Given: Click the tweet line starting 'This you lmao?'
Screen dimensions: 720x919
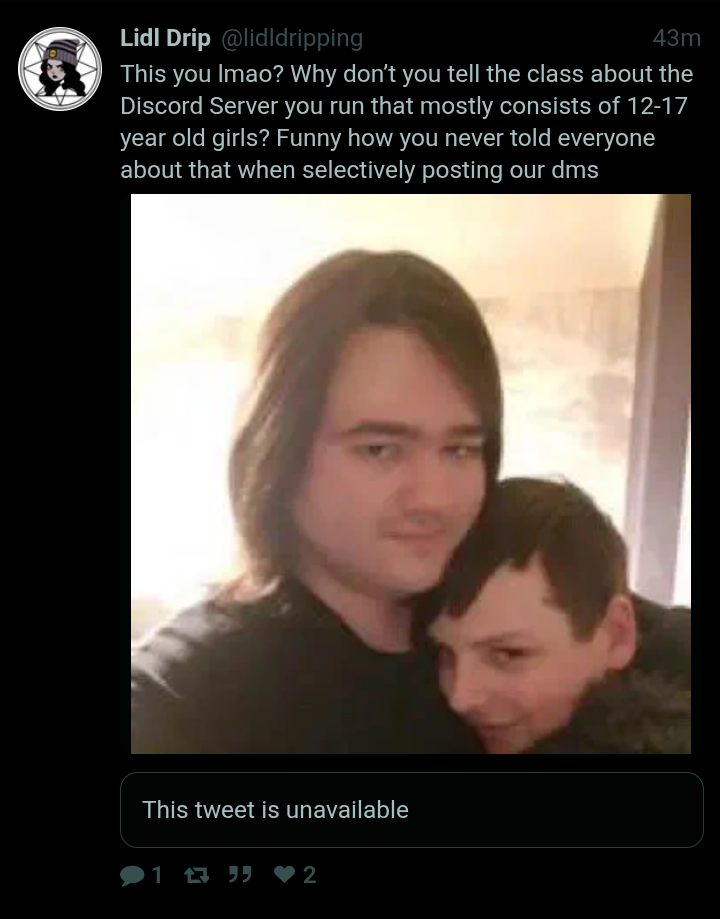Looking at the screenshot, I should (406, 74).
